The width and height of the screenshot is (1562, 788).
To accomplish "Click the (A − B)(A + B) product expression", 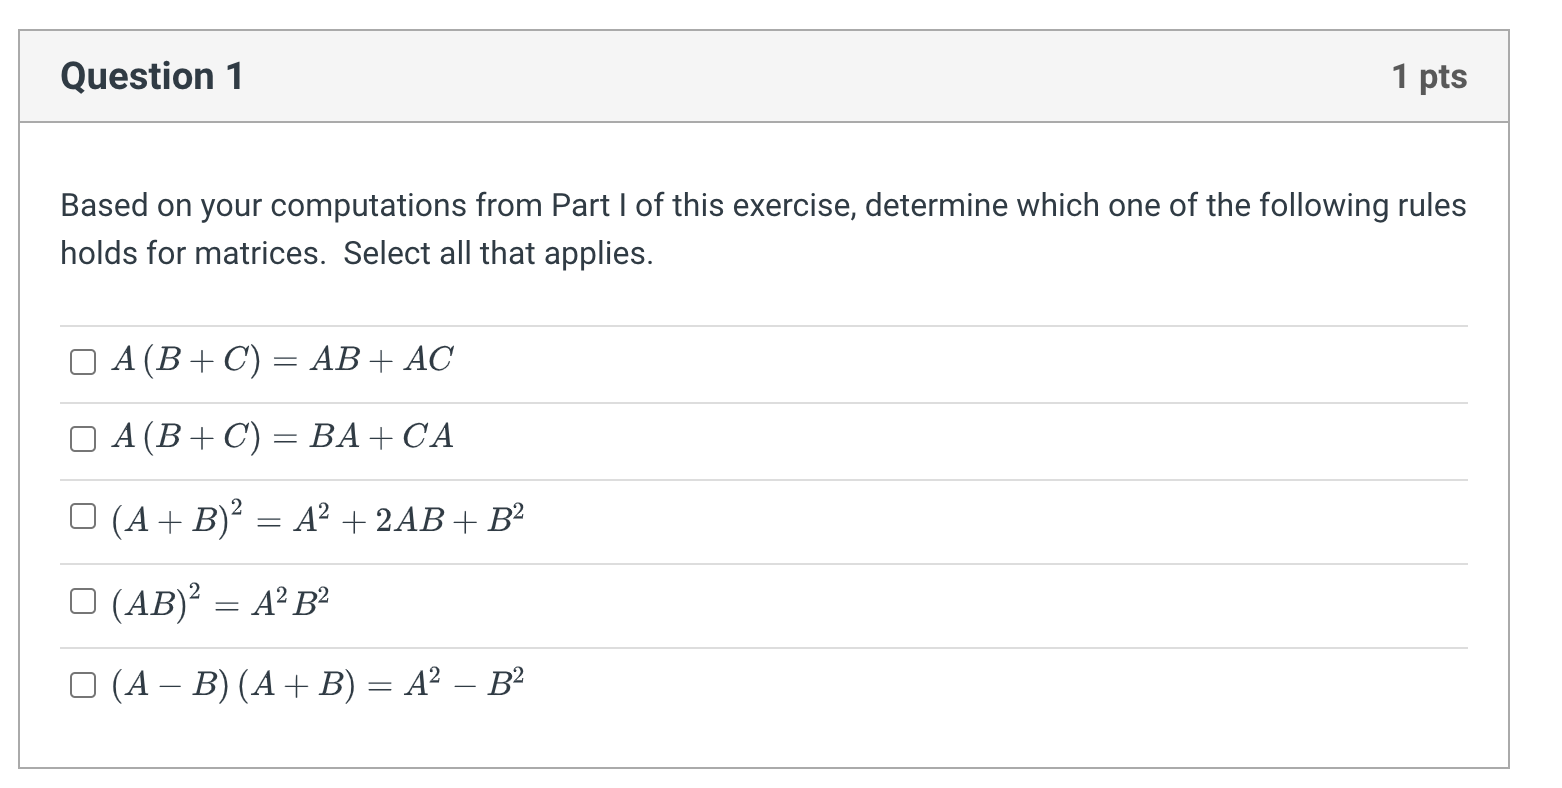I will (233, 685).
